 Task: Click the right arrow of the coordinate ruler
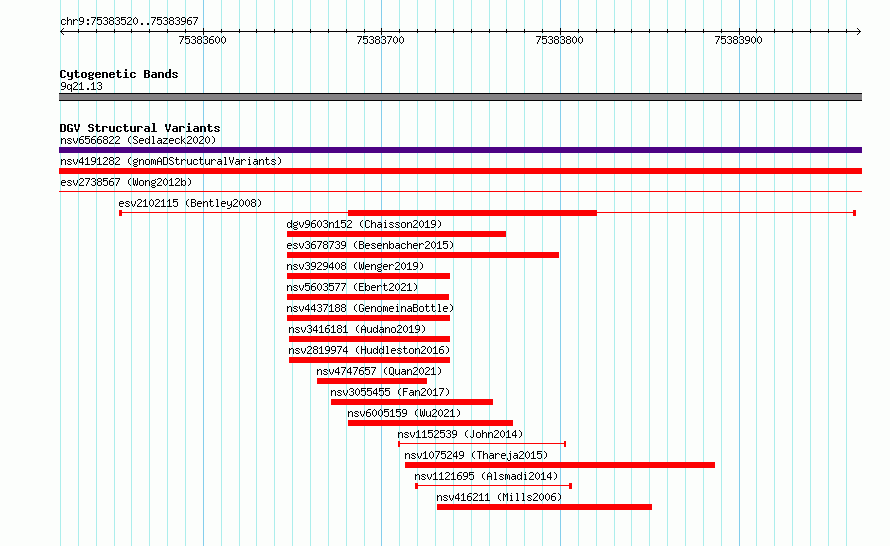[858, 31]
